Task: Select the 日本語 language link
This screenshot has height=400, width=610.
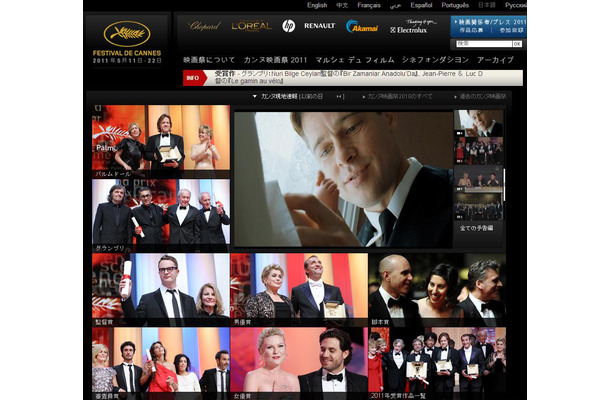Action: click(487, 5)
